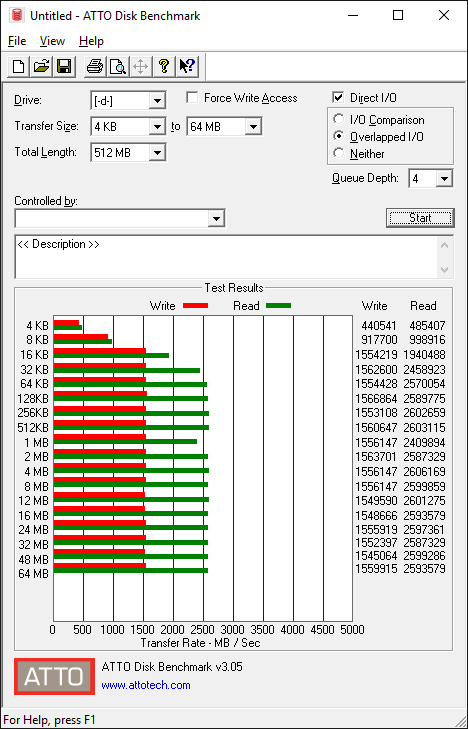
Task: Open Print Preview toolbar icon
Action: coord(118,66)
